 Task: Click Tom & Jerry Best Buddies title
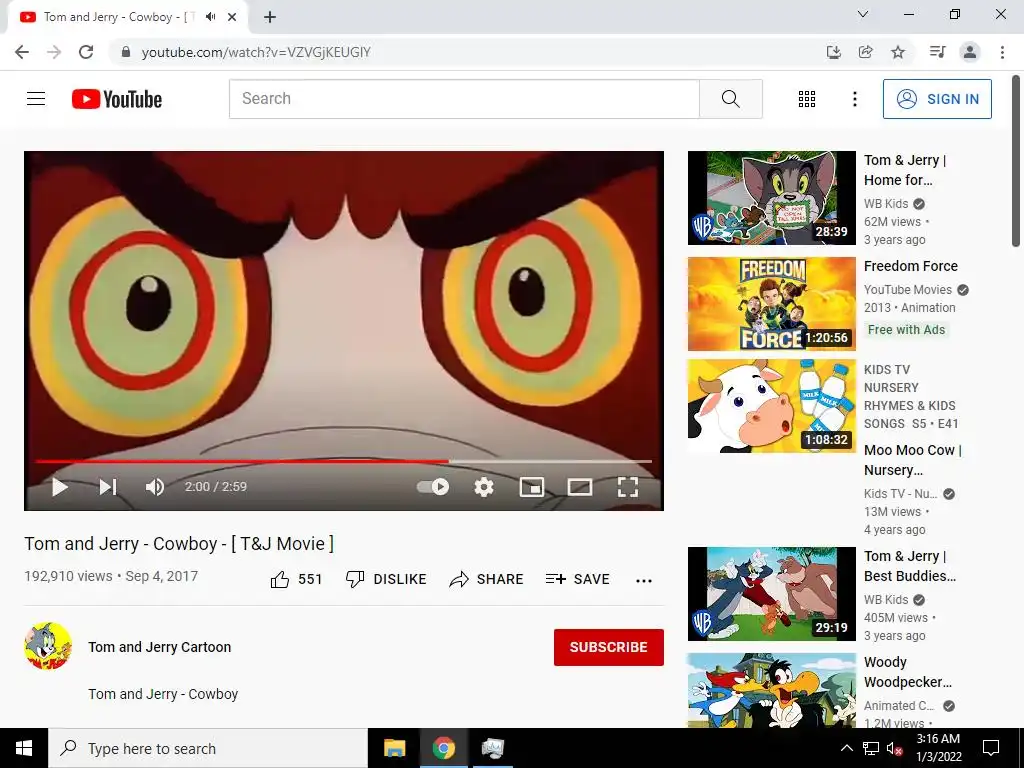pyautogui.click(x=910, y=566)
